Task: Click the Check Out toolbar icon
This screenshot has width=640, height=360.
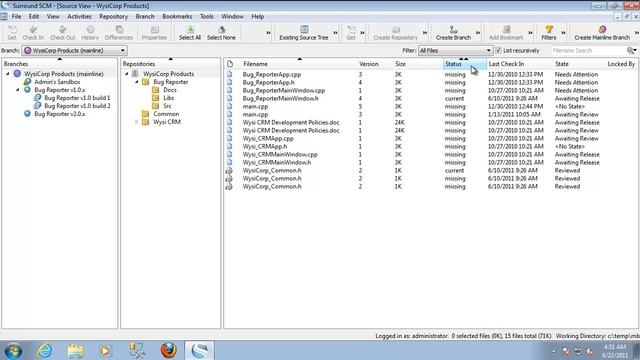Action: (62, 33)
